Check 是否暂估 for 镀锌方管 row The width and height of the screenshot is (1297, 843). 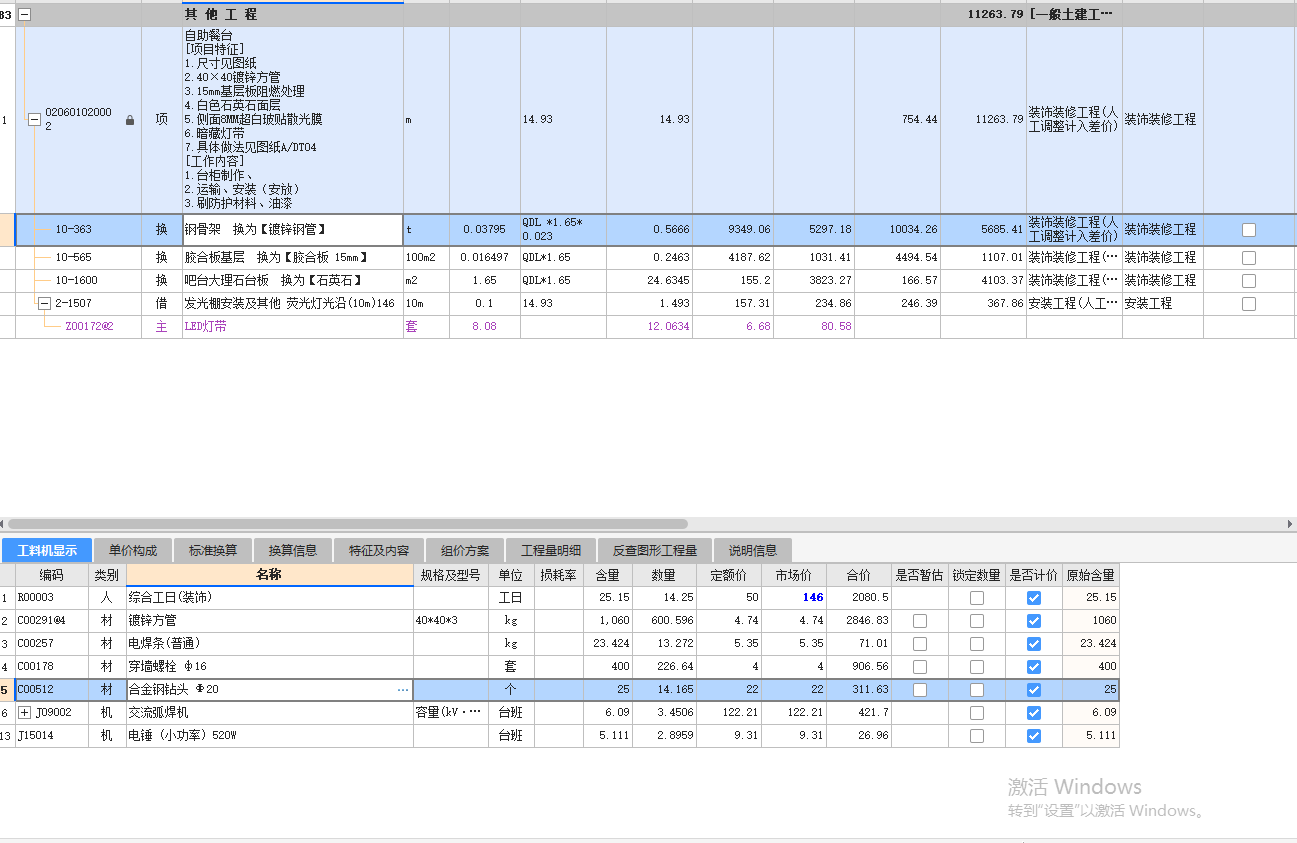920,621
